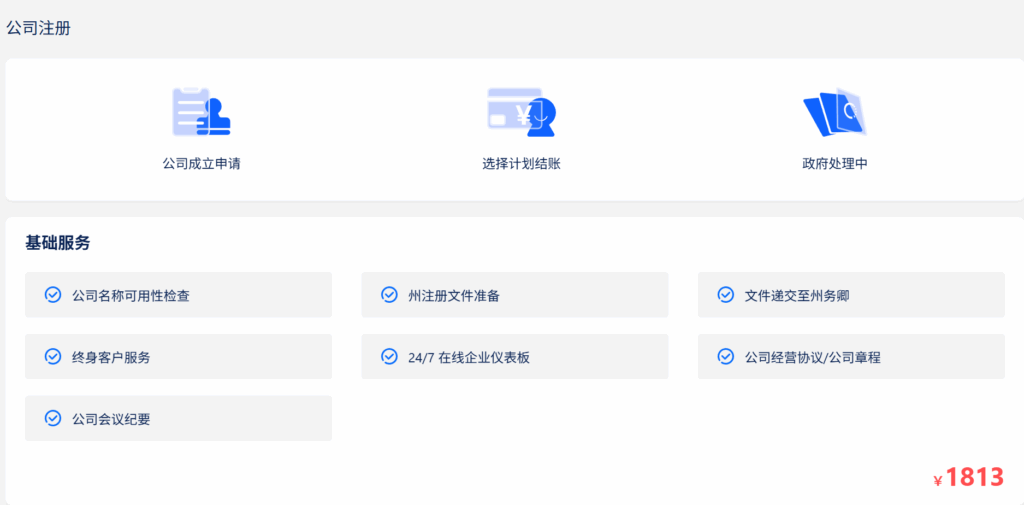The image size is (1024, 505).
Task: Click the 文件递交至州务卿 service text
Action: (x=797, y=295)
